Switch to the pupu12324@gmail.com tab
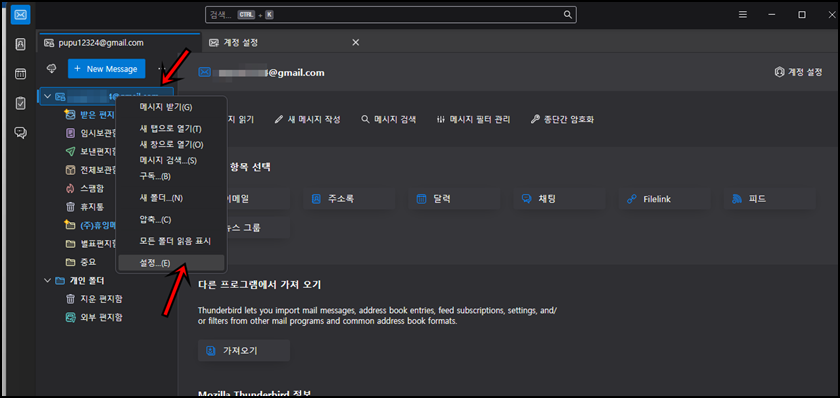The image size is (840, 398). (119, 42)
